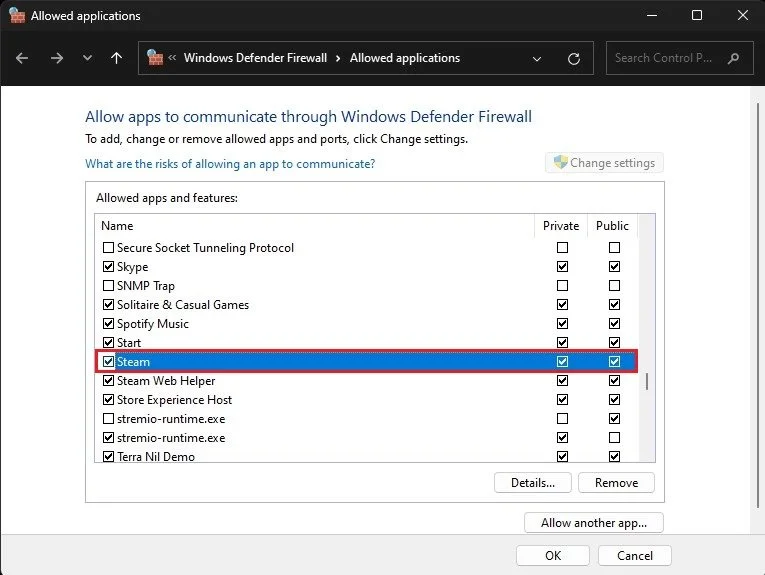
Task: Disable Public for Store Experience Host
Action: click(614, 400)
